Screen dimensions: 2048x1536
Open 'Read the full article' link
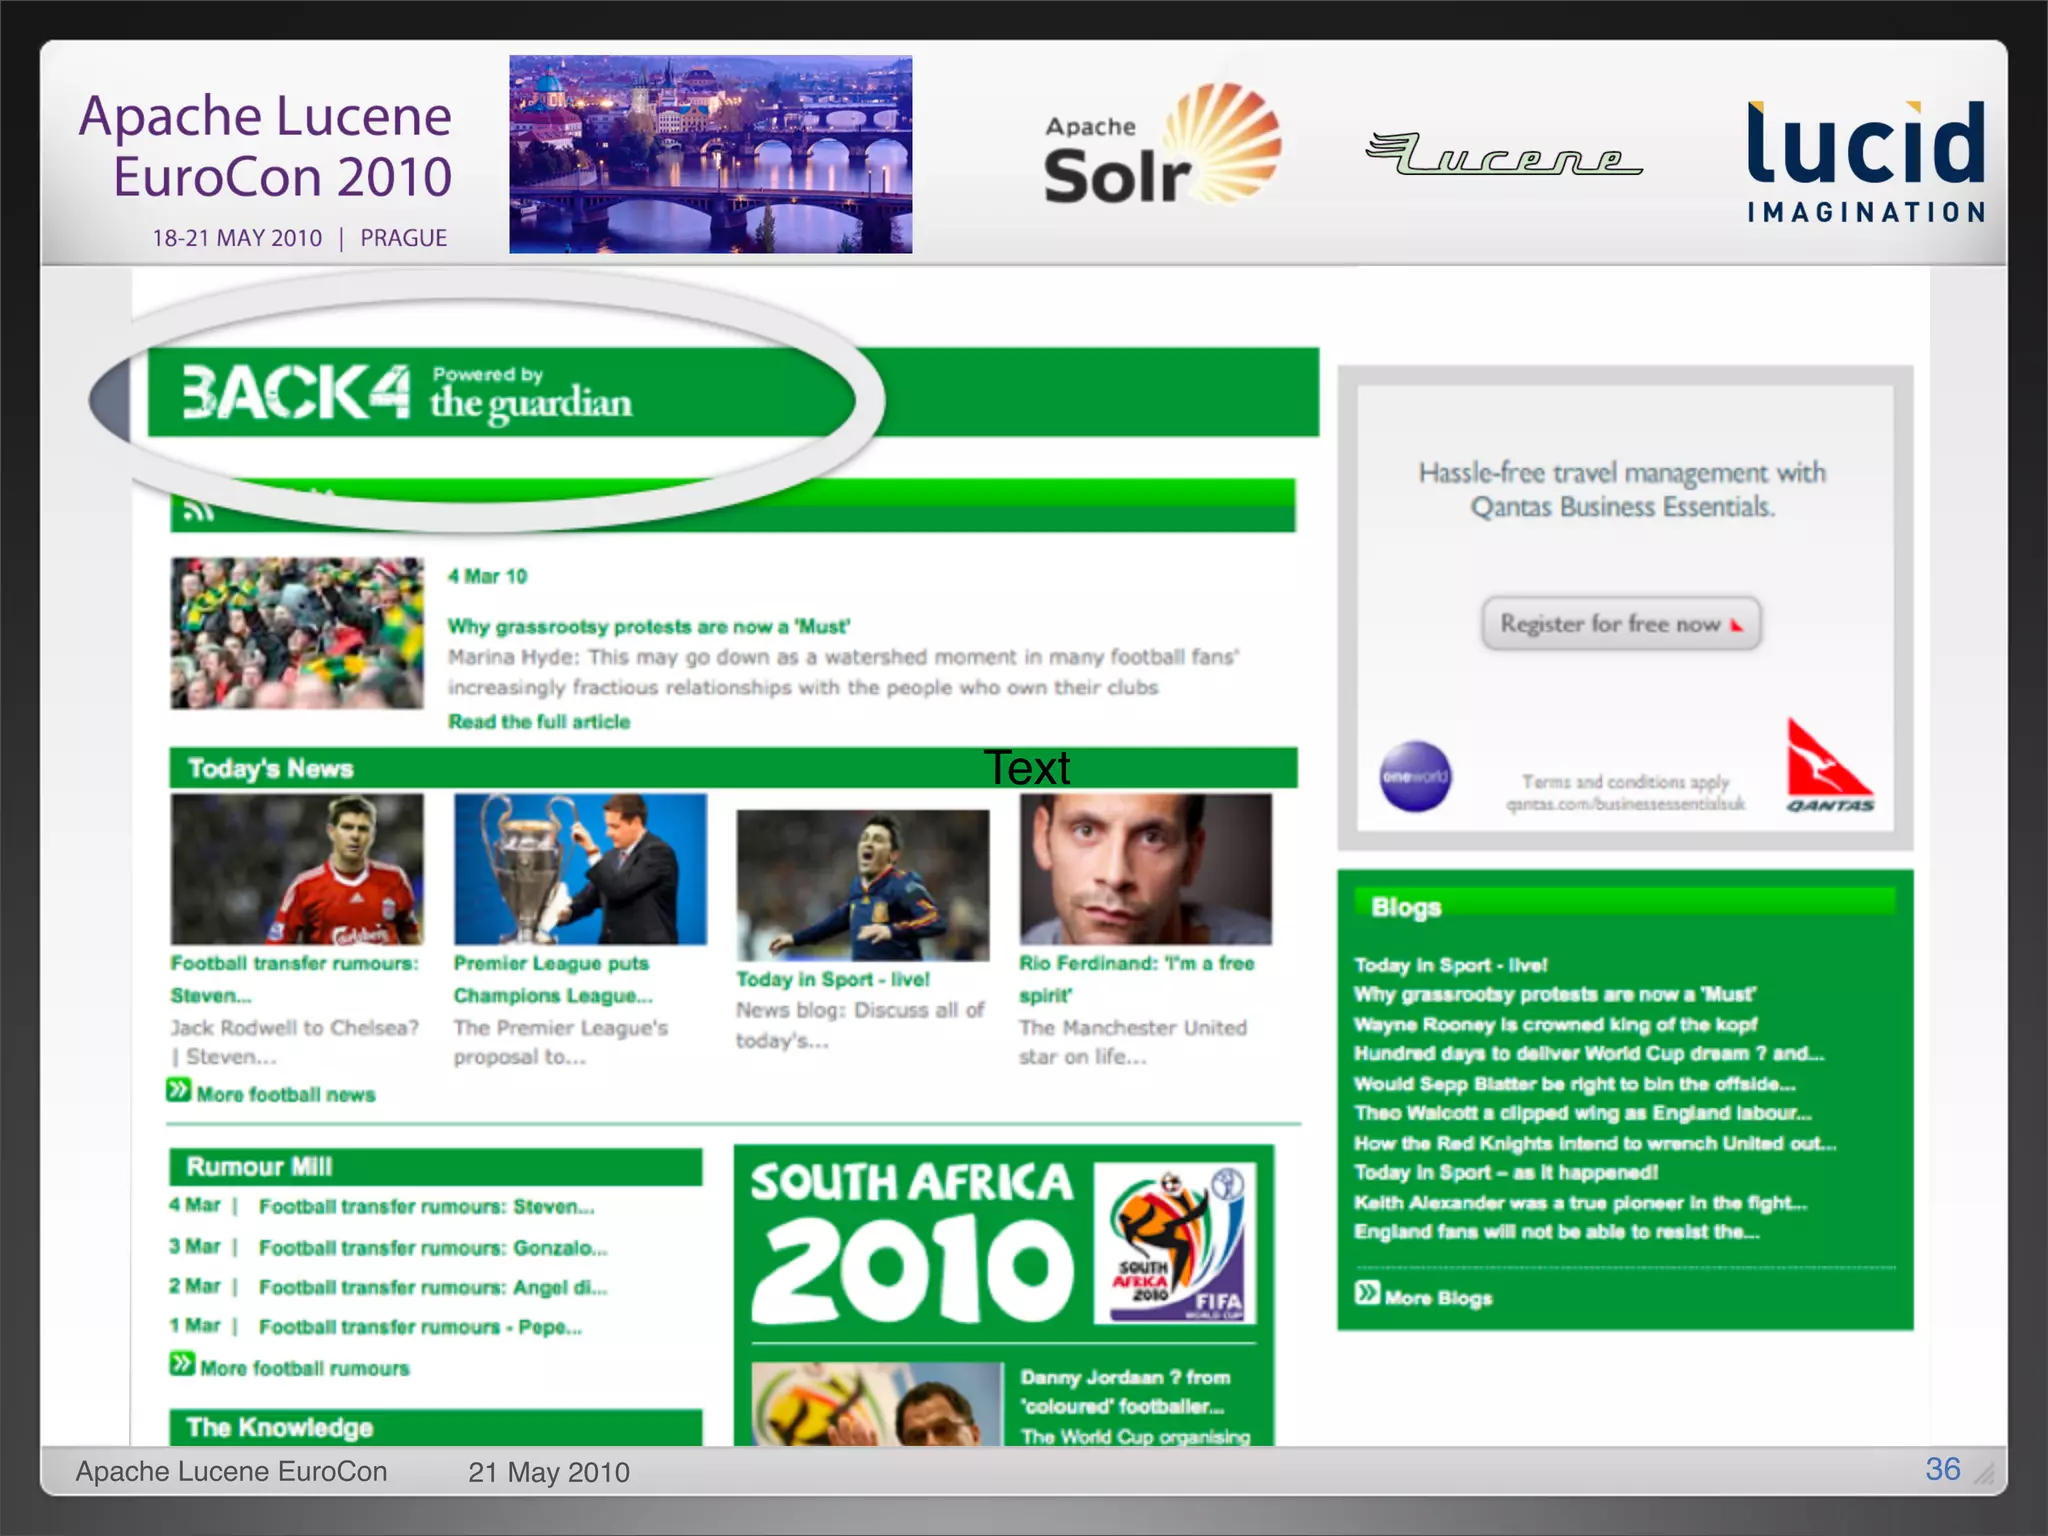click(539, 722)
